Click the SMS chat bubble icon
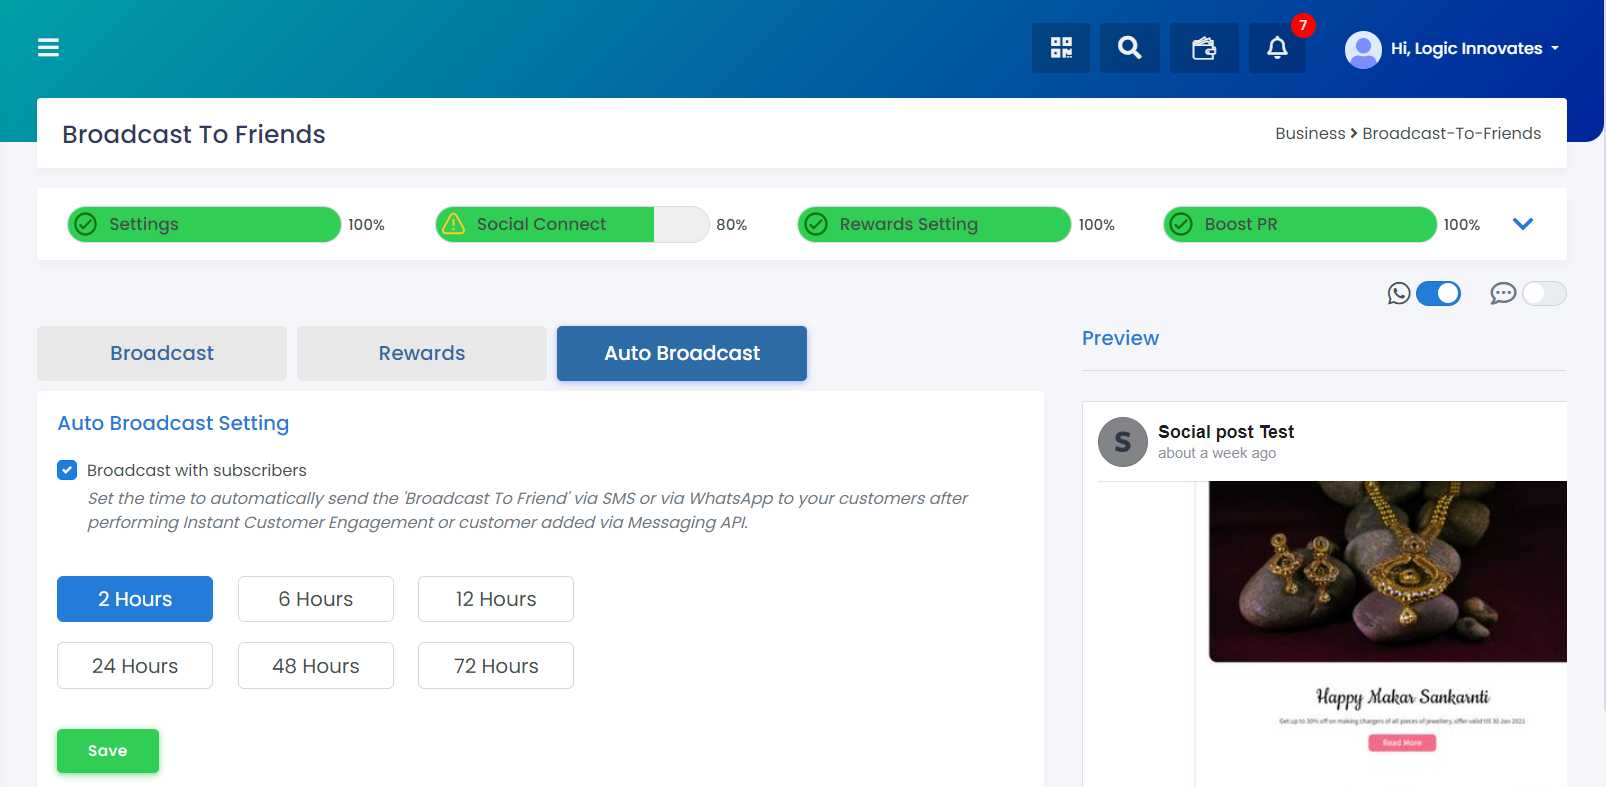 click(1503, 293)
